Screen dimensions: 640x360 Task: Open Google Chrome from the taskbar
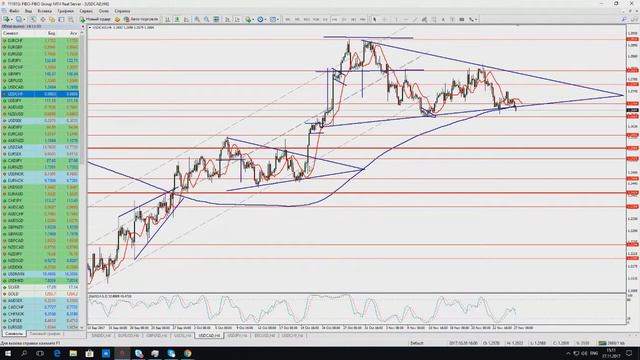[x=187, y=353]
